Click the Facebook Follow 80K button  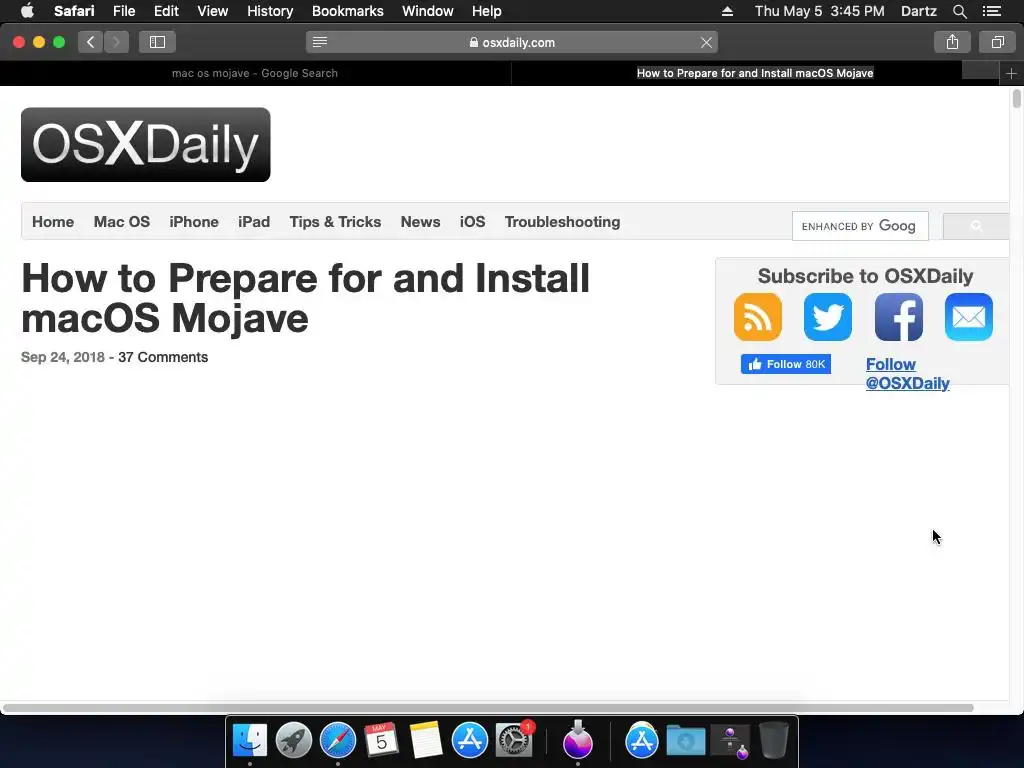coord(786,364)
